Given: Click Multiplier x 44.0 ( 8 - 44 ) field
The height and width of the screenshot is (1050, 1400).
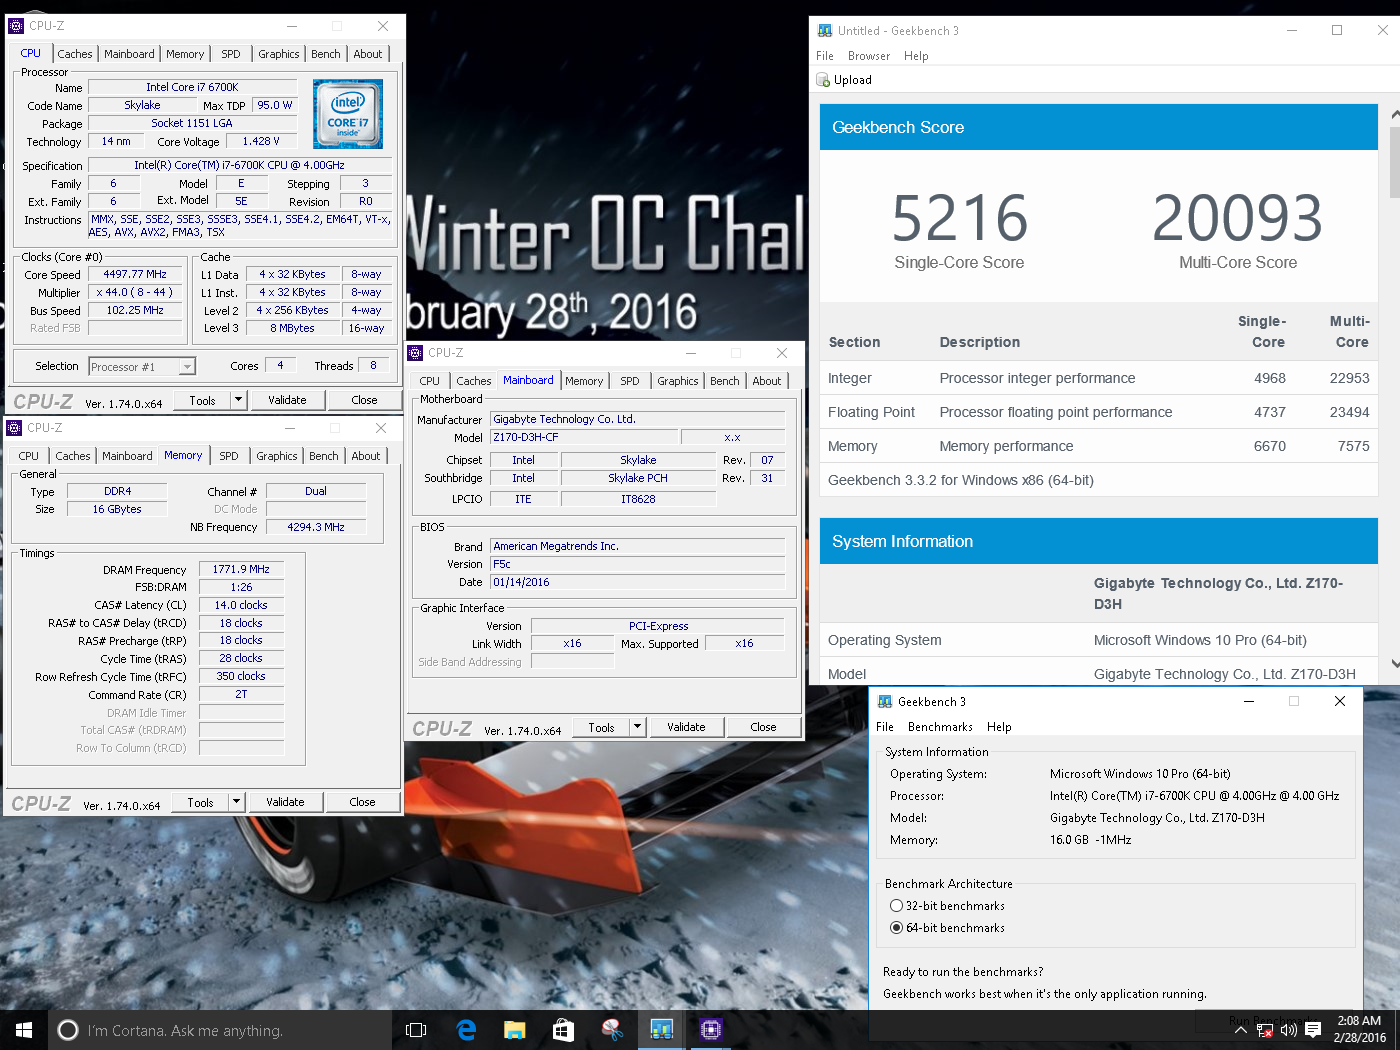Looking at the screenshot, I should (136, 292).
